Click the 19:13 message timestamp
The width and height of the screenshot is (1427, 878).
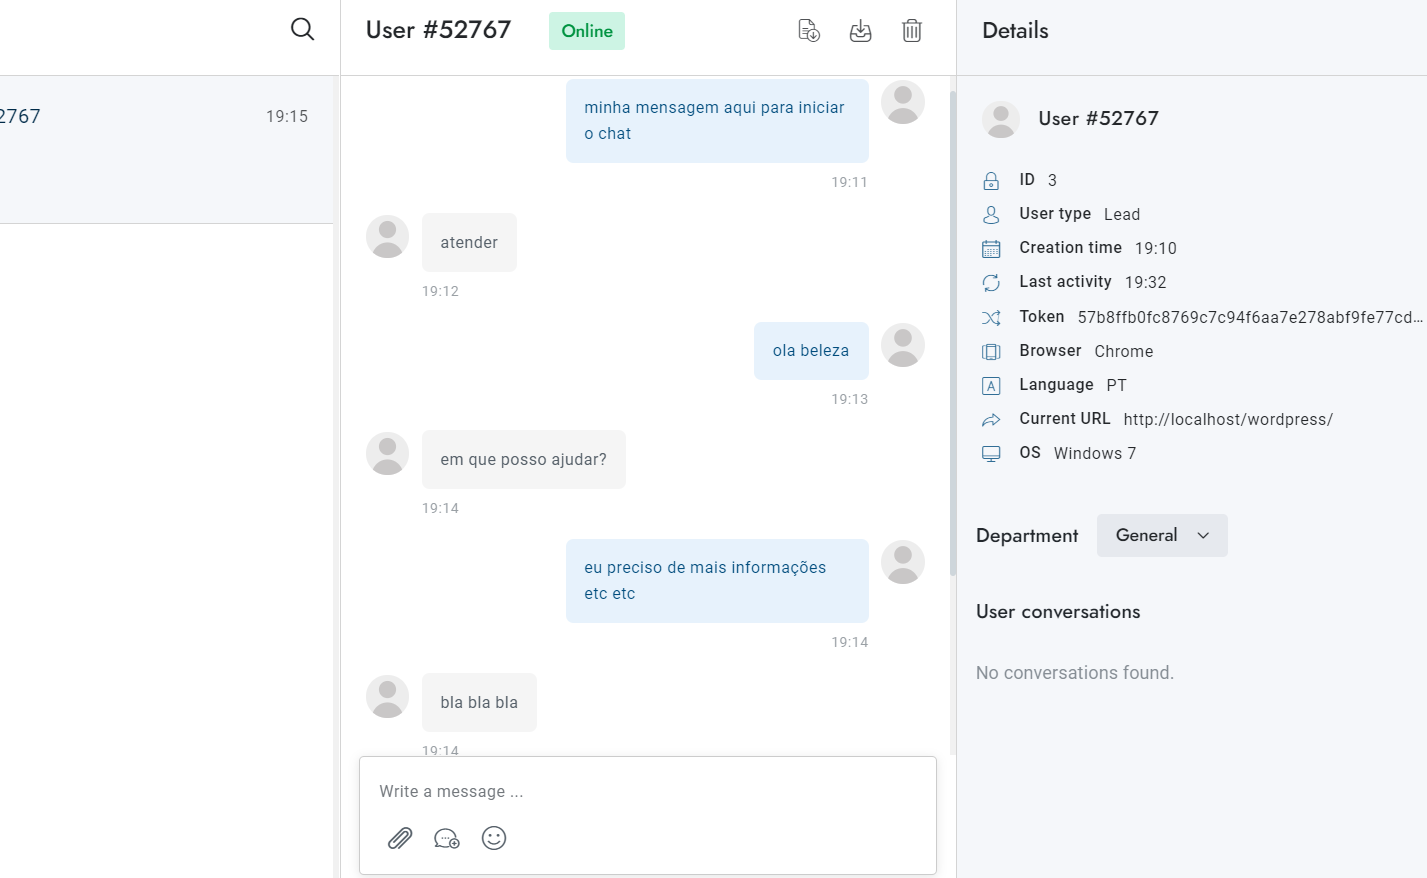coord(850,399)
